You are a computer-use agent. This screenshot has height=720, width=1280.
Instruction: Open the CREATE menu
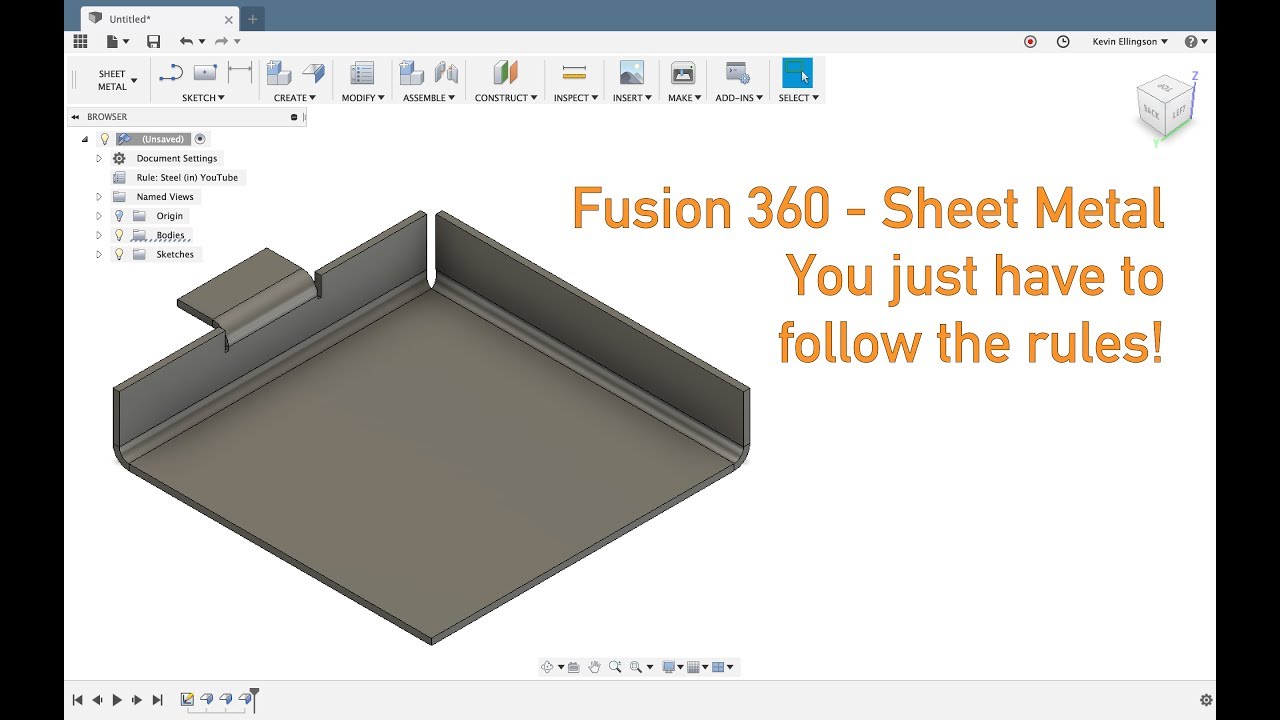[x=295, y=98]
